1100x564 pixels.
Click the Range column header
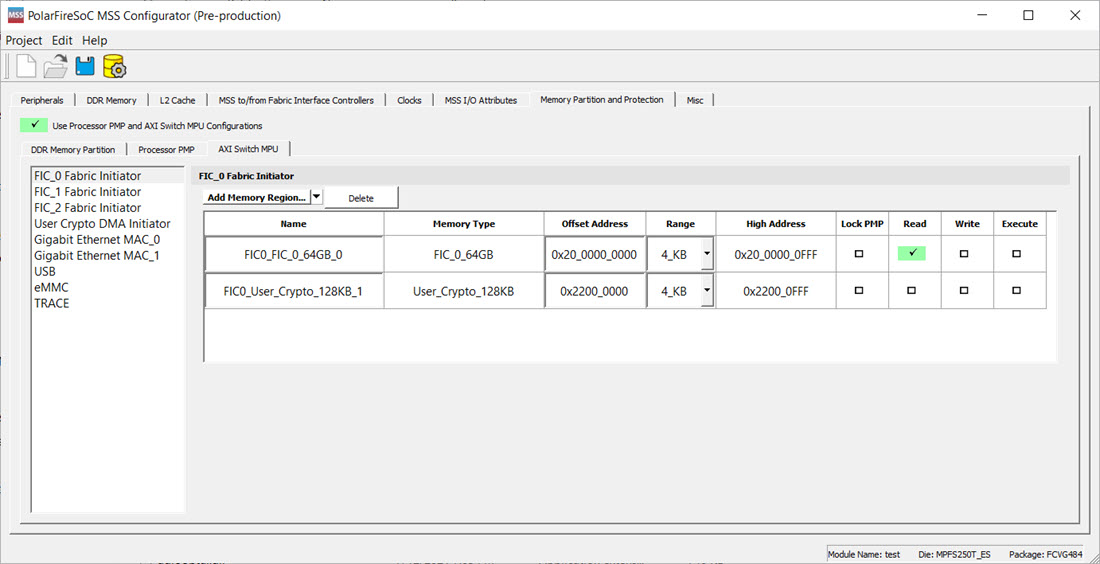(x=680, y=224)
